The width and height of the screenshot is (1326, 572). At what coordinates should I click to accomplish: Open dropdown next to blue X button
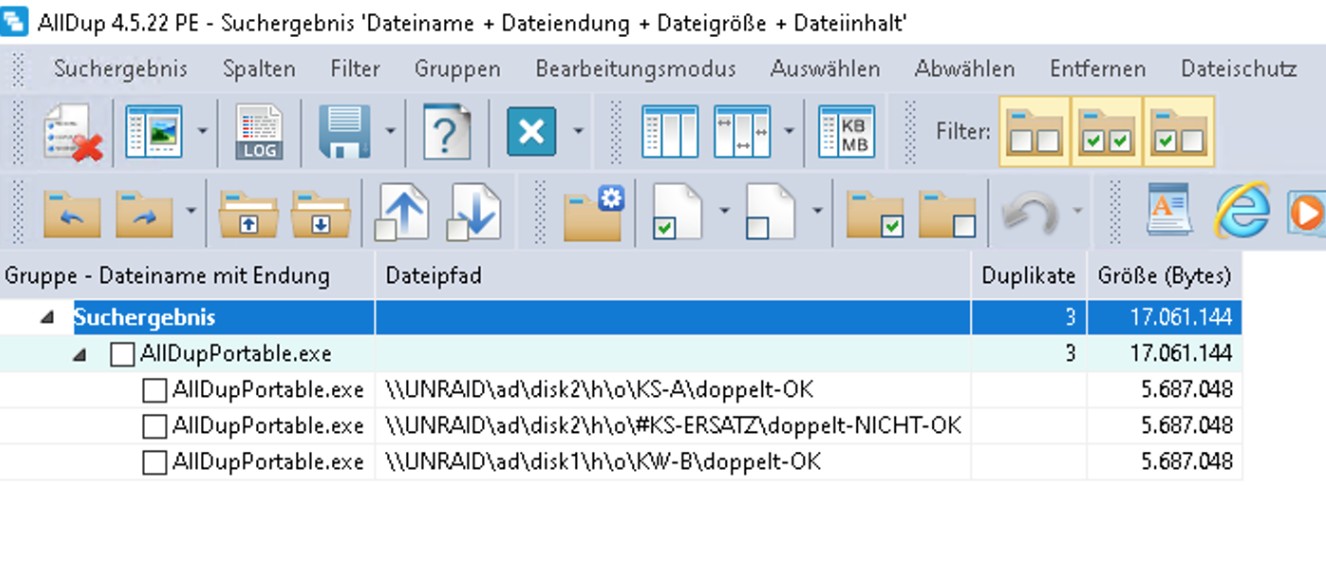pyautogui.click(x=578, y=131)
